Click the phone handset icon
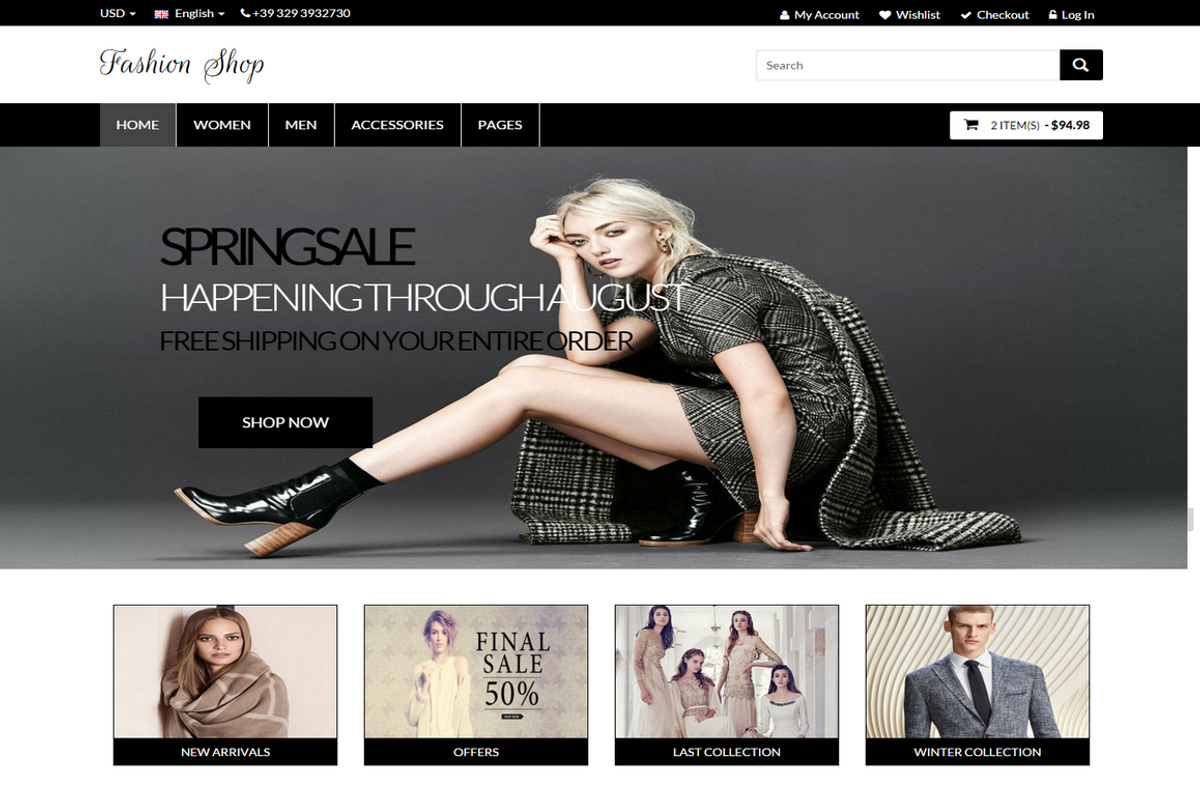The height and width of the screenshot is (800, 1200). coord(245,13)
